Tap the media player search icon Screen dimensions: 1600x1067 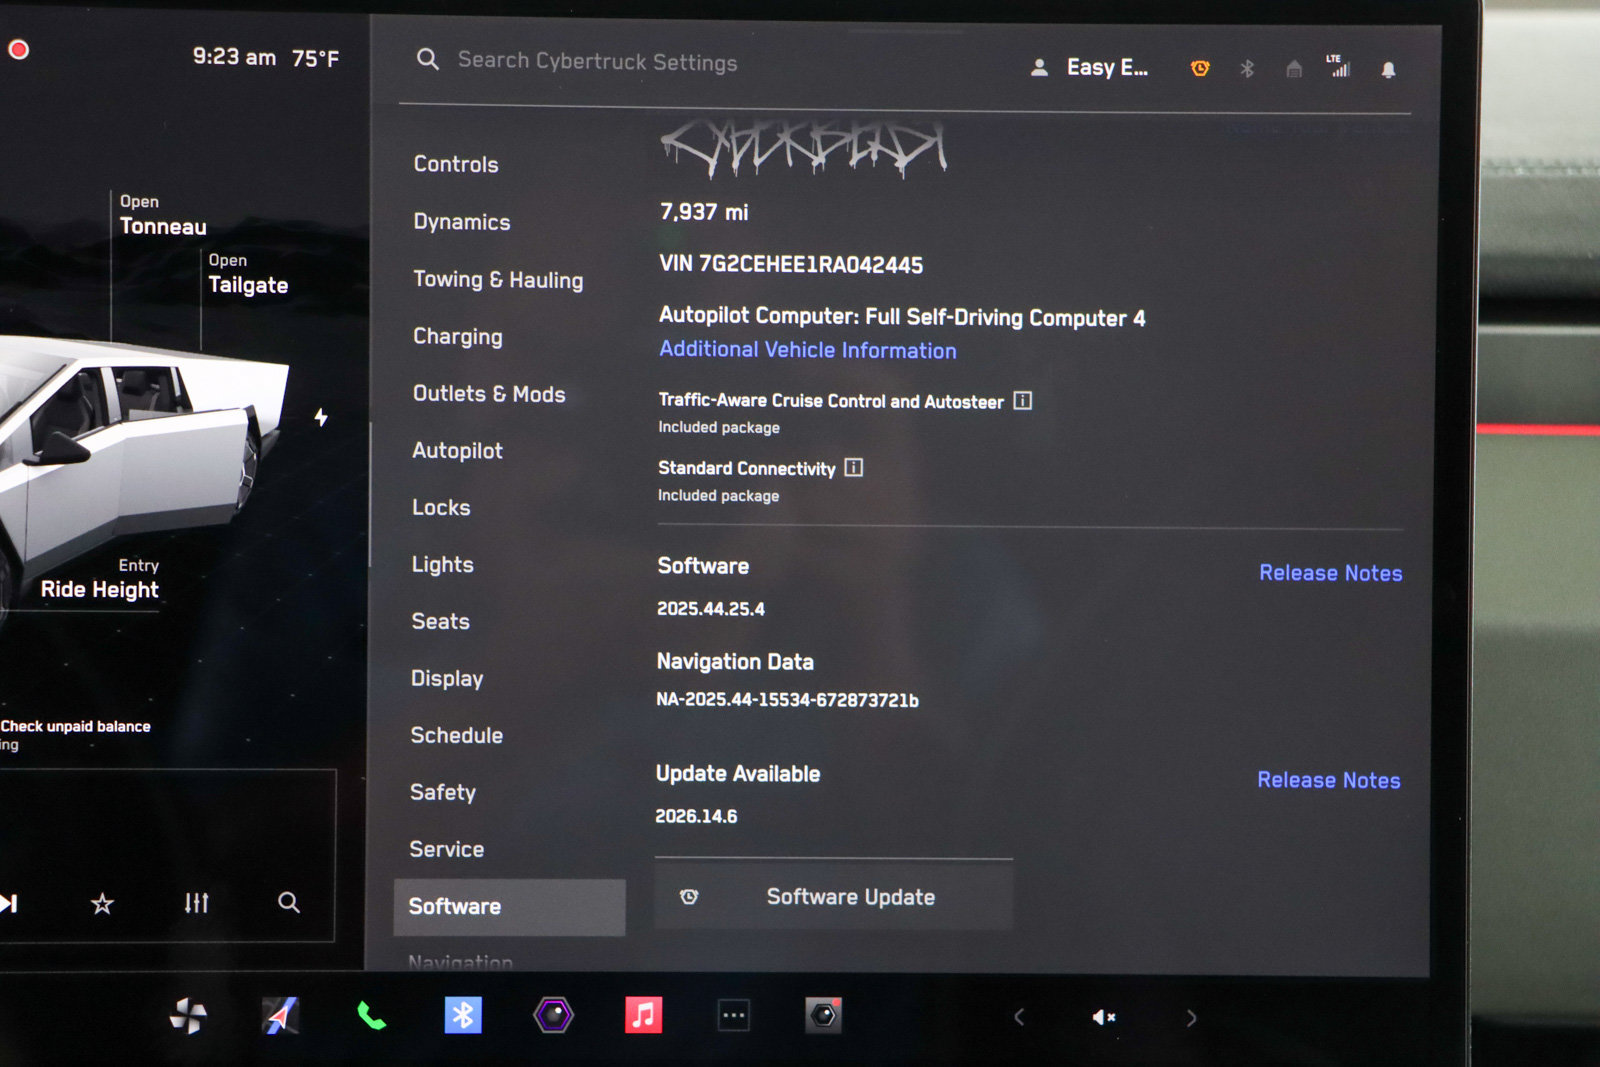click(289, 903)
